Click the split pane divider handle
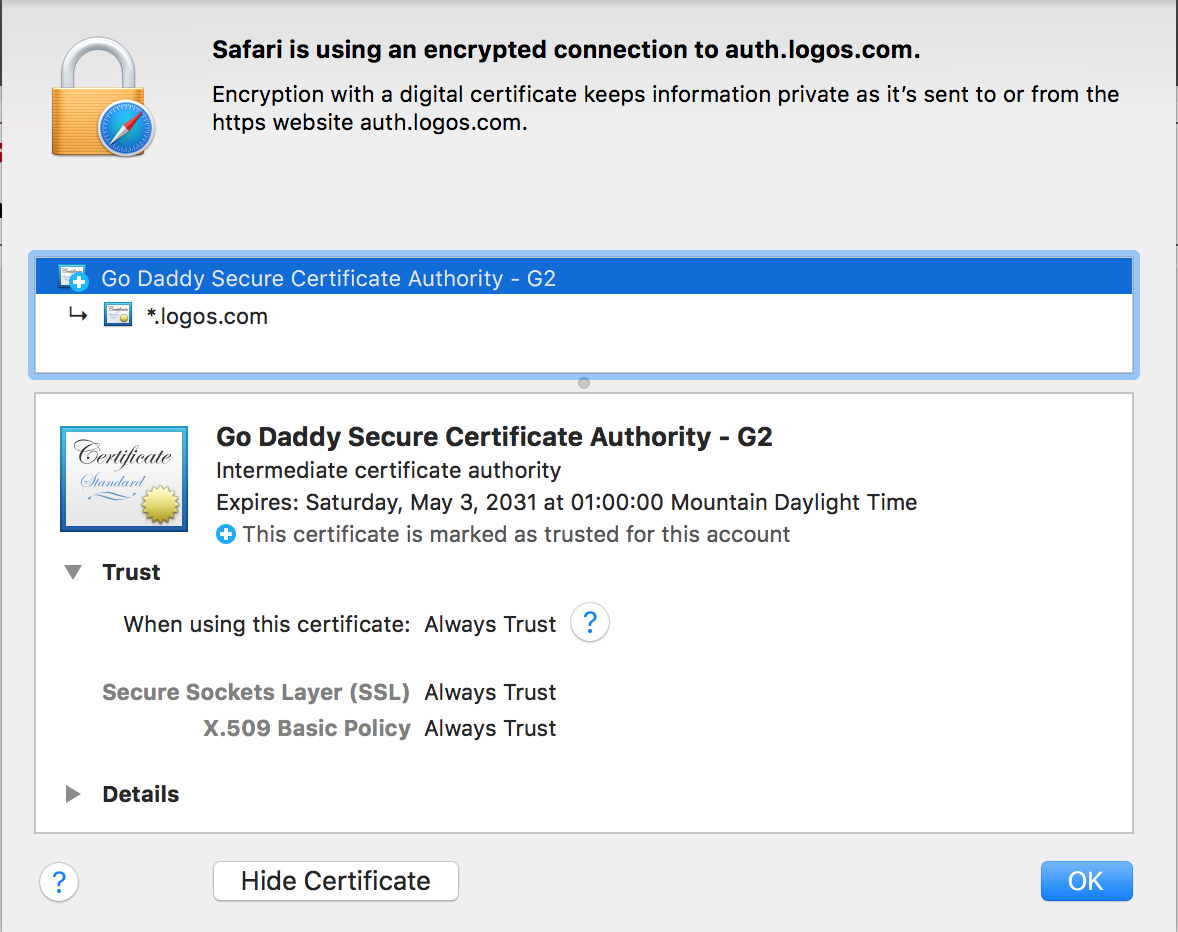Image resolution: width=1178 pixels, height=932 pixels. [x=584, y=383]
